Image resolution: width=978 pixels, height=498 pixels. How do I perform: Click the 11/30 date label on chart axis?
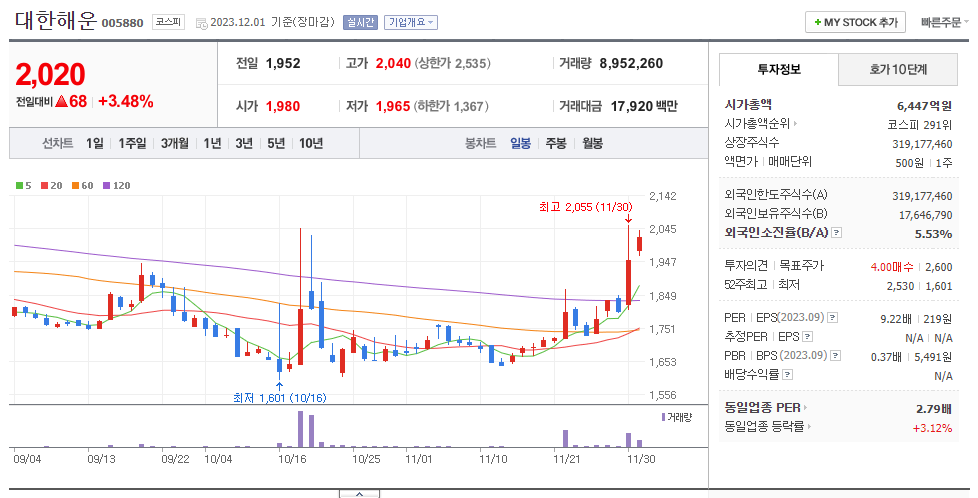pyautogui.click(x=641, y=459)
